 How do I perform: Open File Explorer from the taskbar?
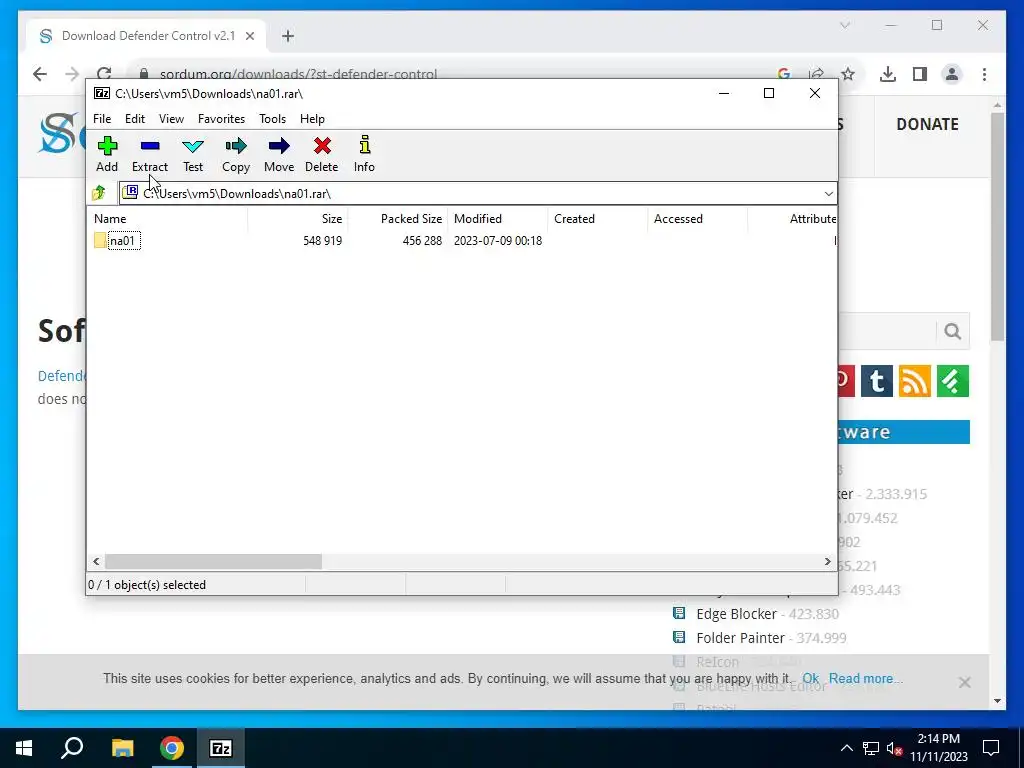pyautogui.click(x=122, y=748)
